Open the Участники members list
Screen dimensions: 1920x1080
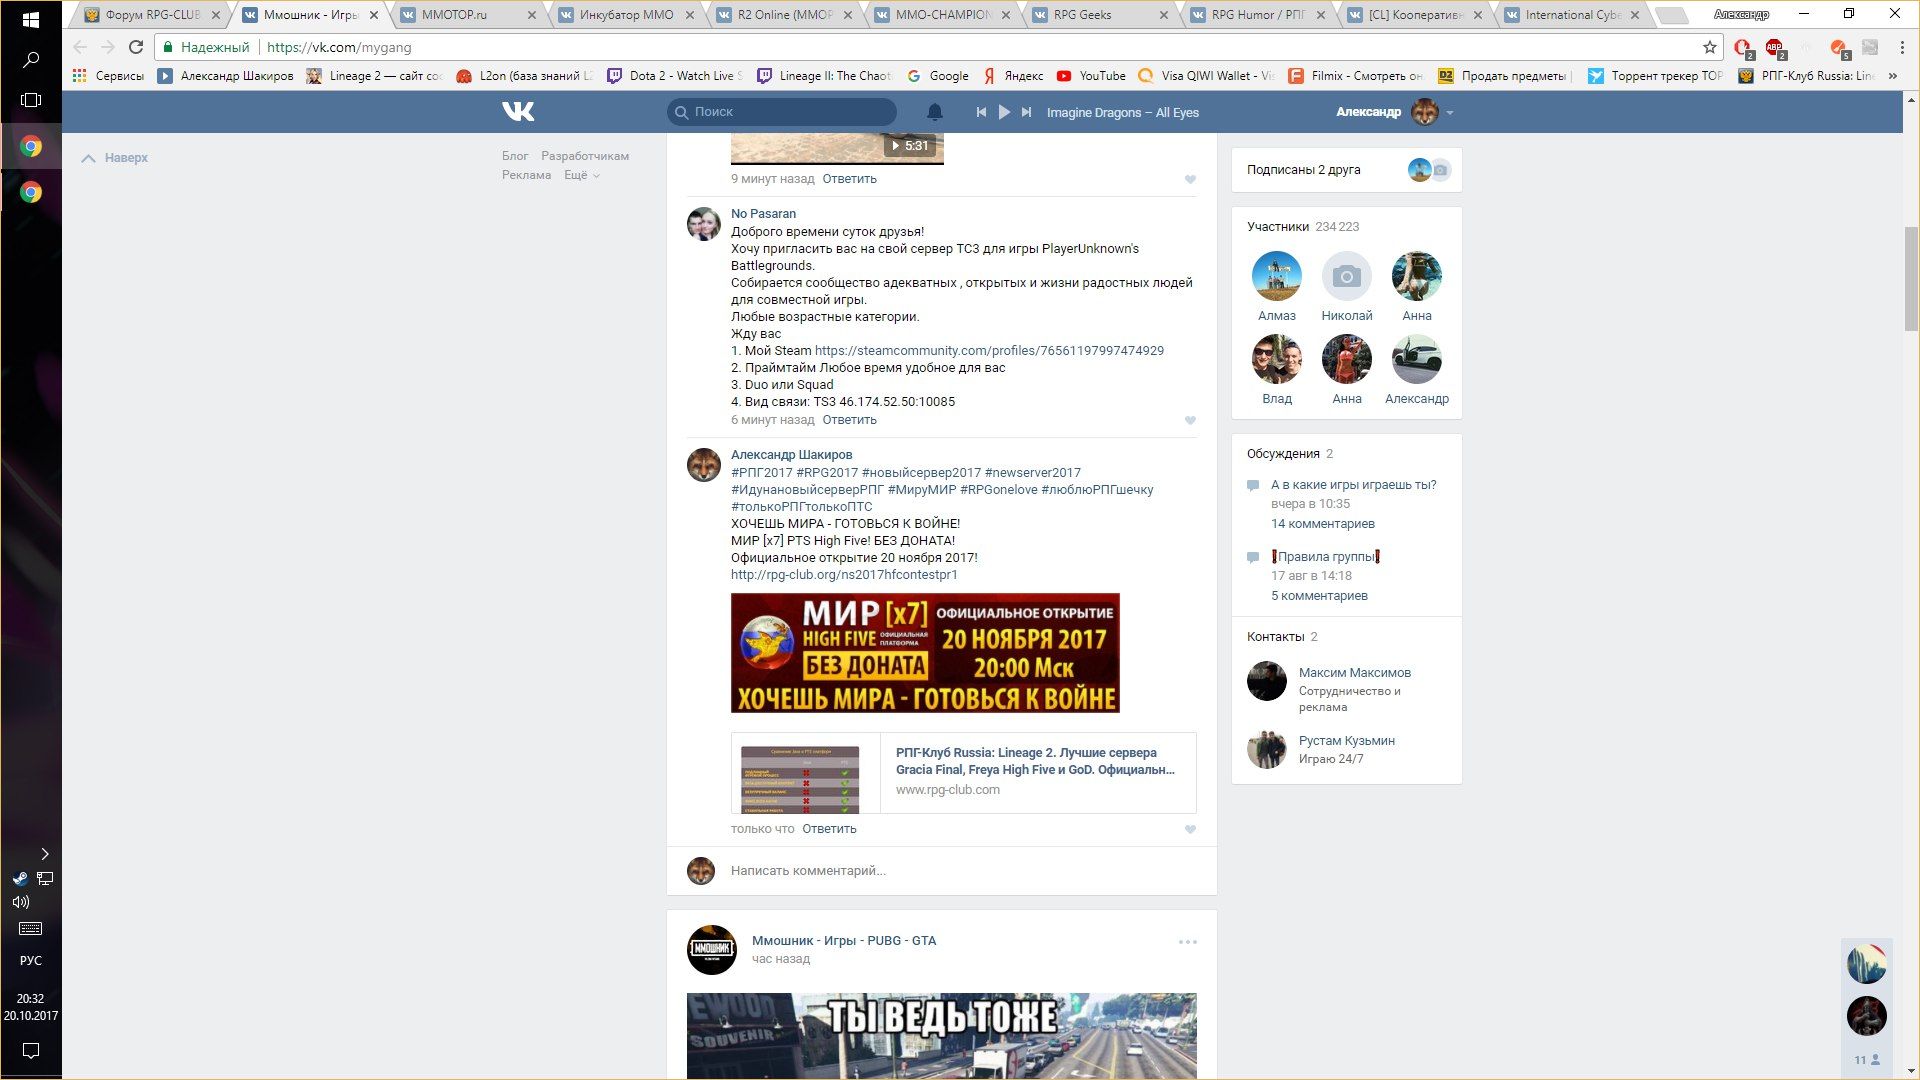1302,227
